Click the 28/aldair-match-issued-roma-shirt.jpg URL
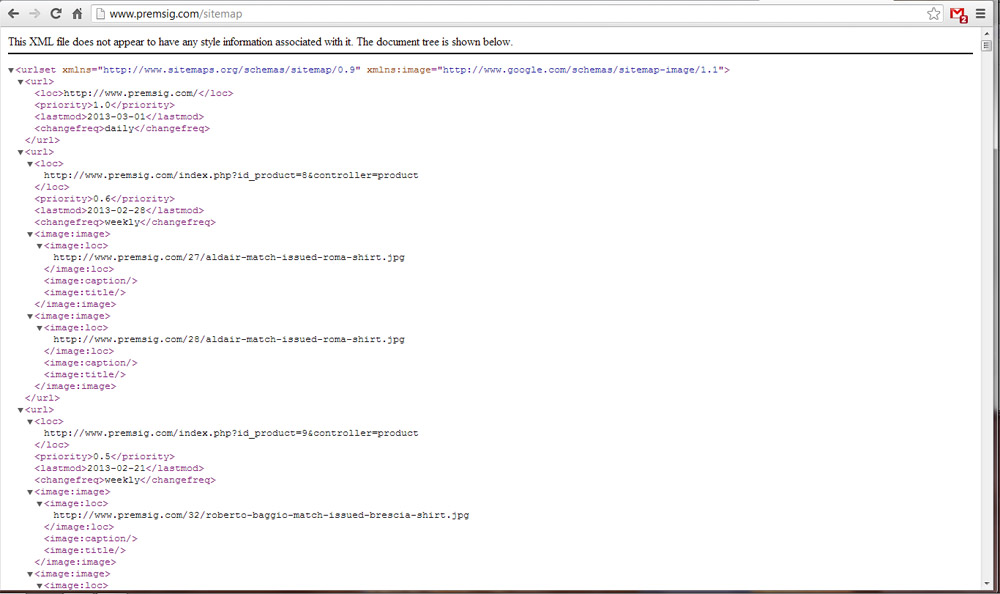Screen dimensions: 1000x594 point(229,339)
